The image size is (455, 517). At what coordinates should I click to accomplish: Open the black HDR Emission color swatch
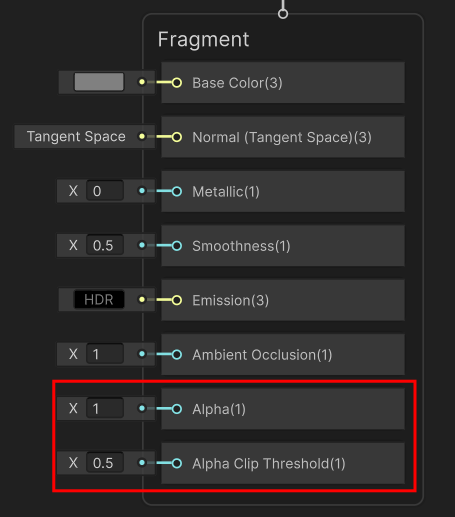point(99,299)
